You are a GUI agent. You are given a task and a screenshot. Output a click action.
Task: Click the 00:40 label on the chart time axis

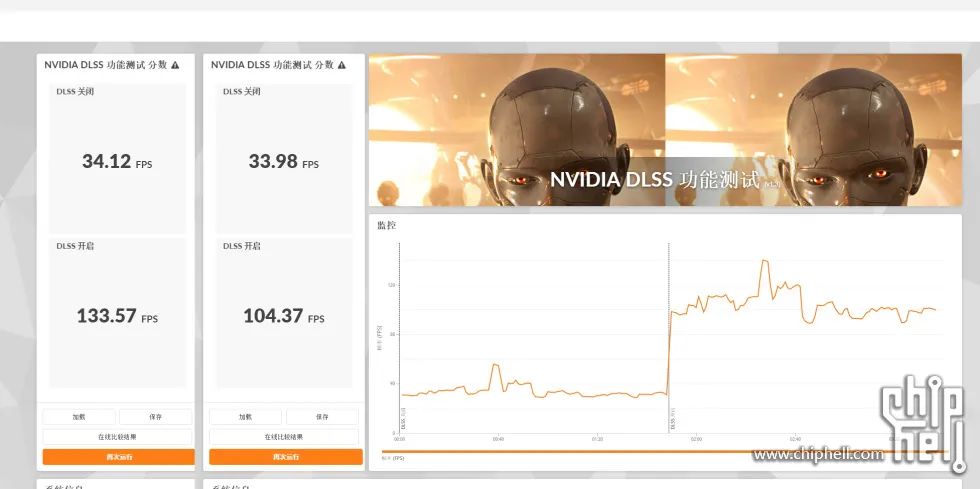[498, 439]
